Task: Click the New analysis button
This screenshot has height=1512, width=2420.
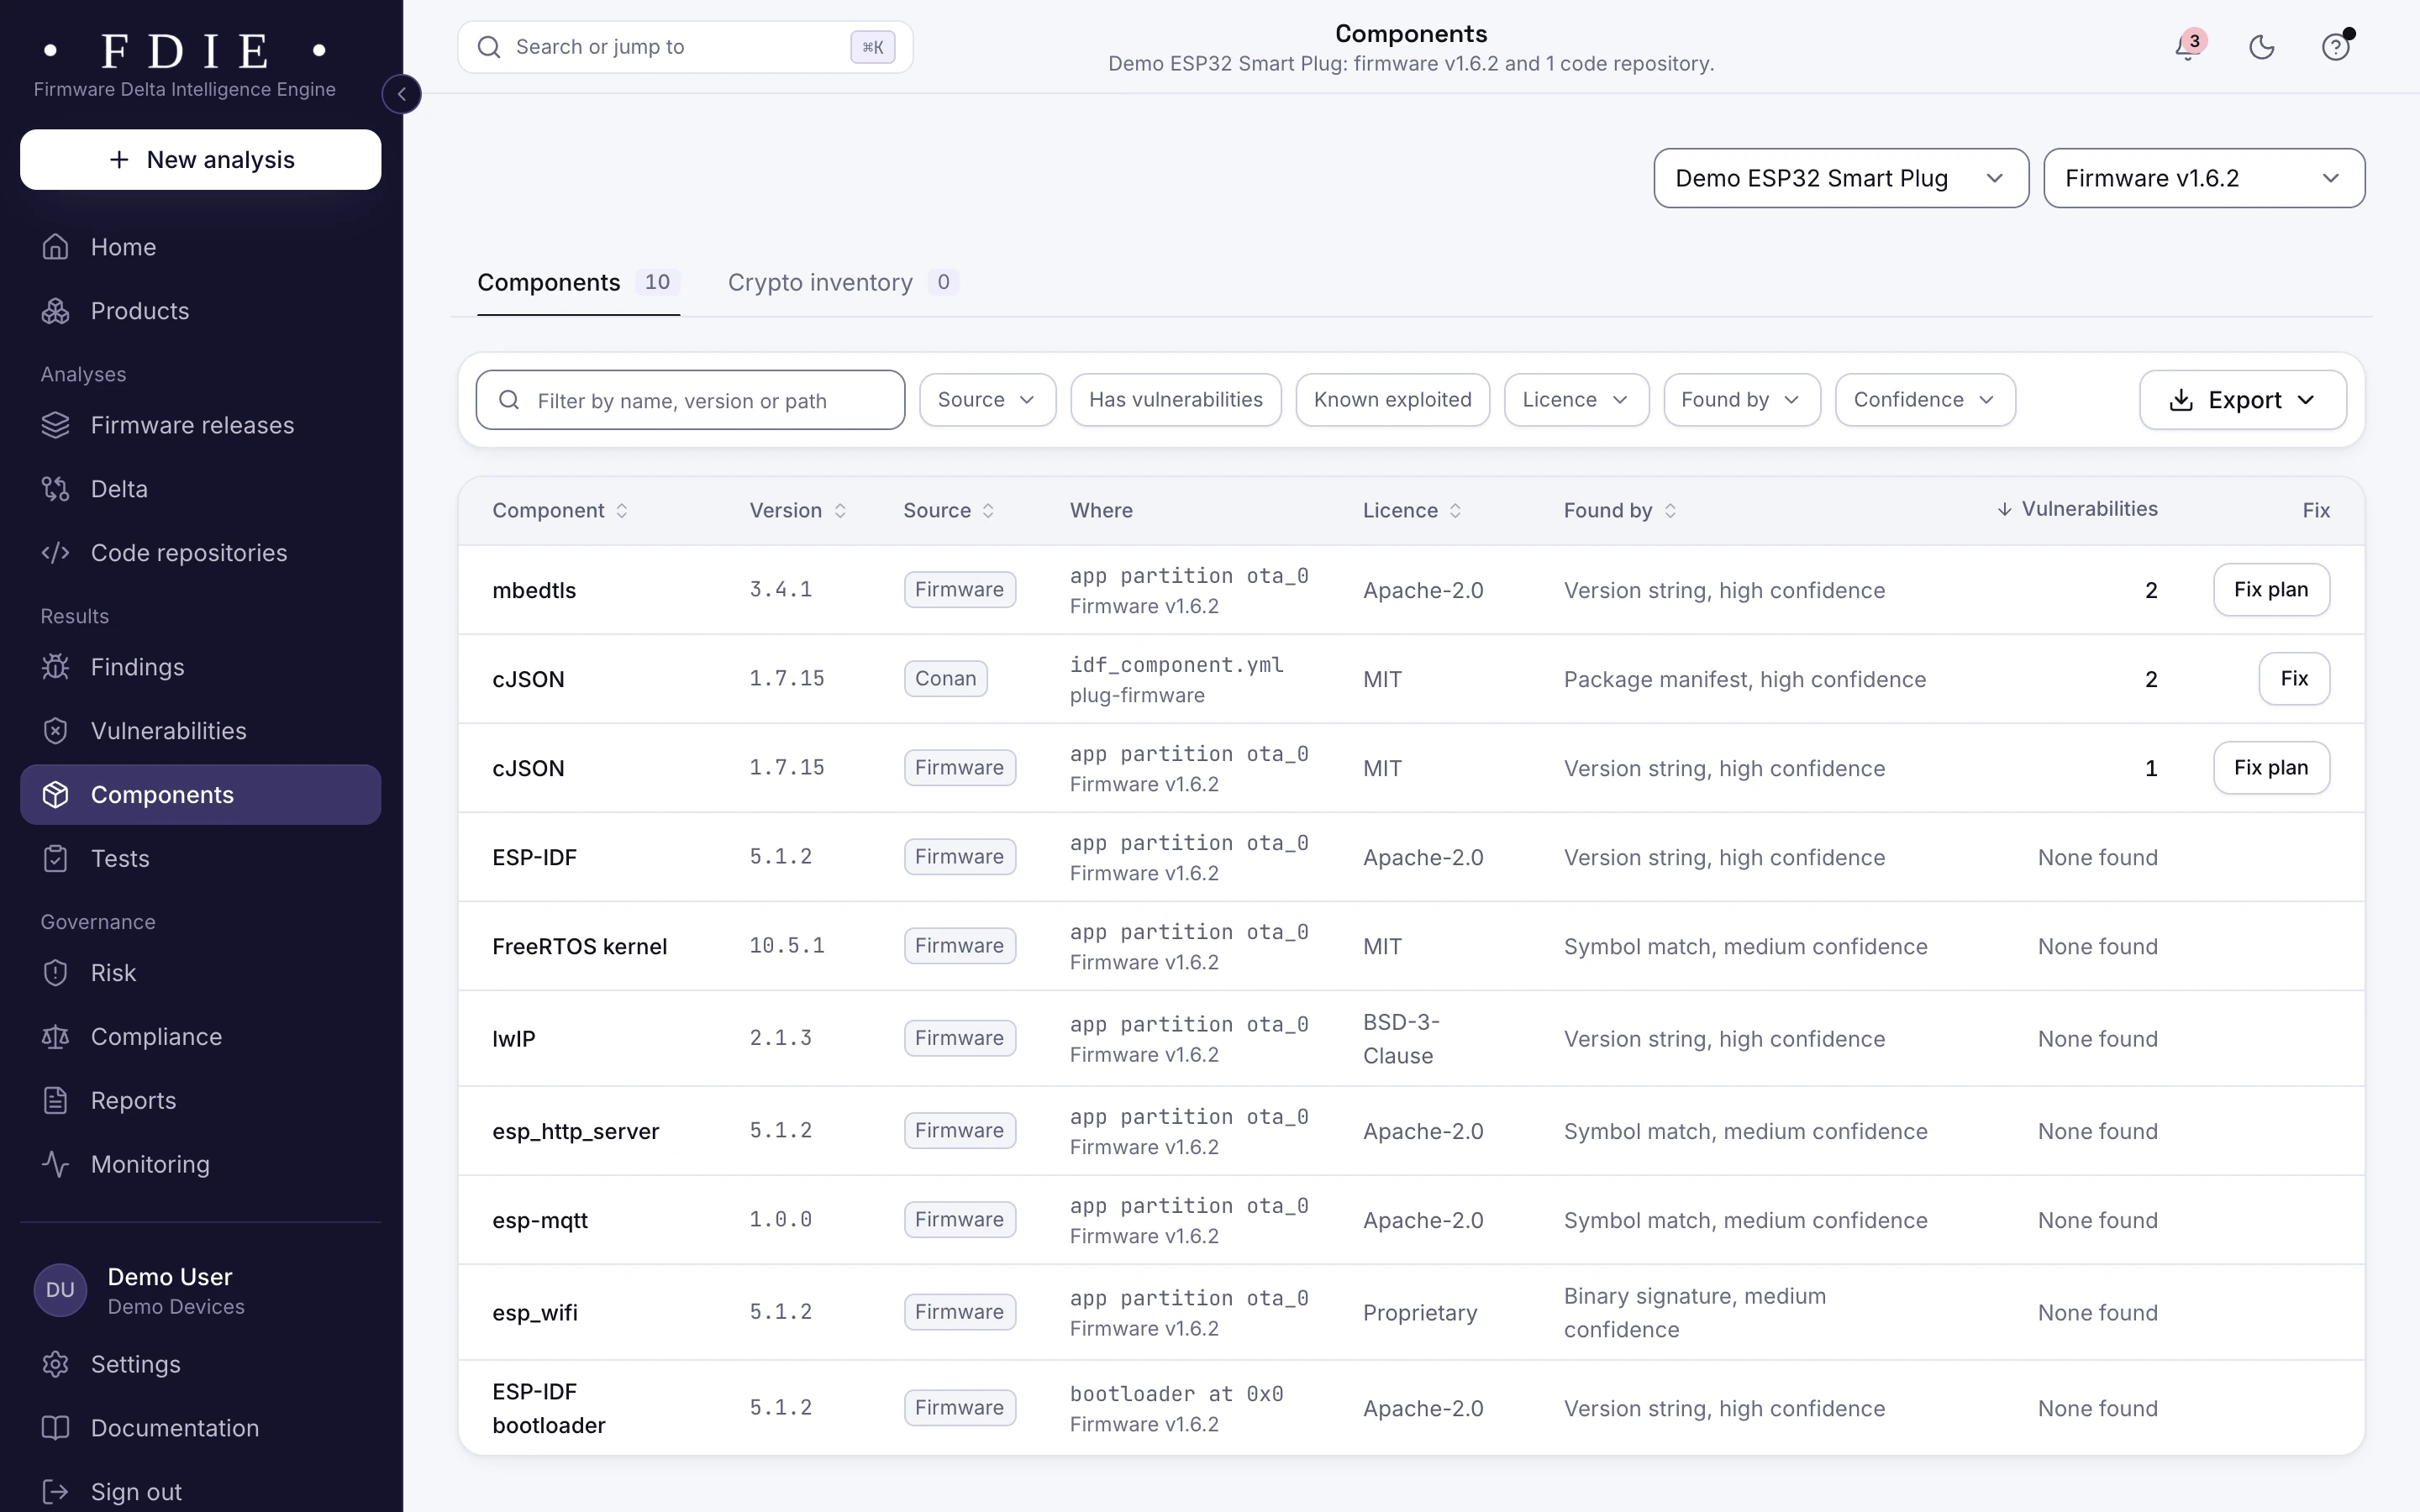Action: (x=200, y=160)
